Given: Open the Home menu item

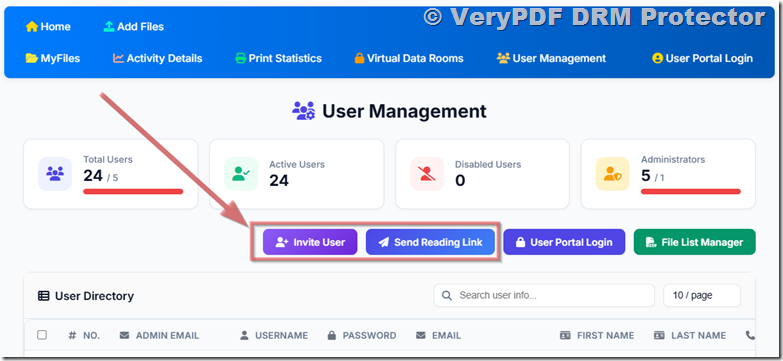Looking at the screenshot, I should 48,27.
